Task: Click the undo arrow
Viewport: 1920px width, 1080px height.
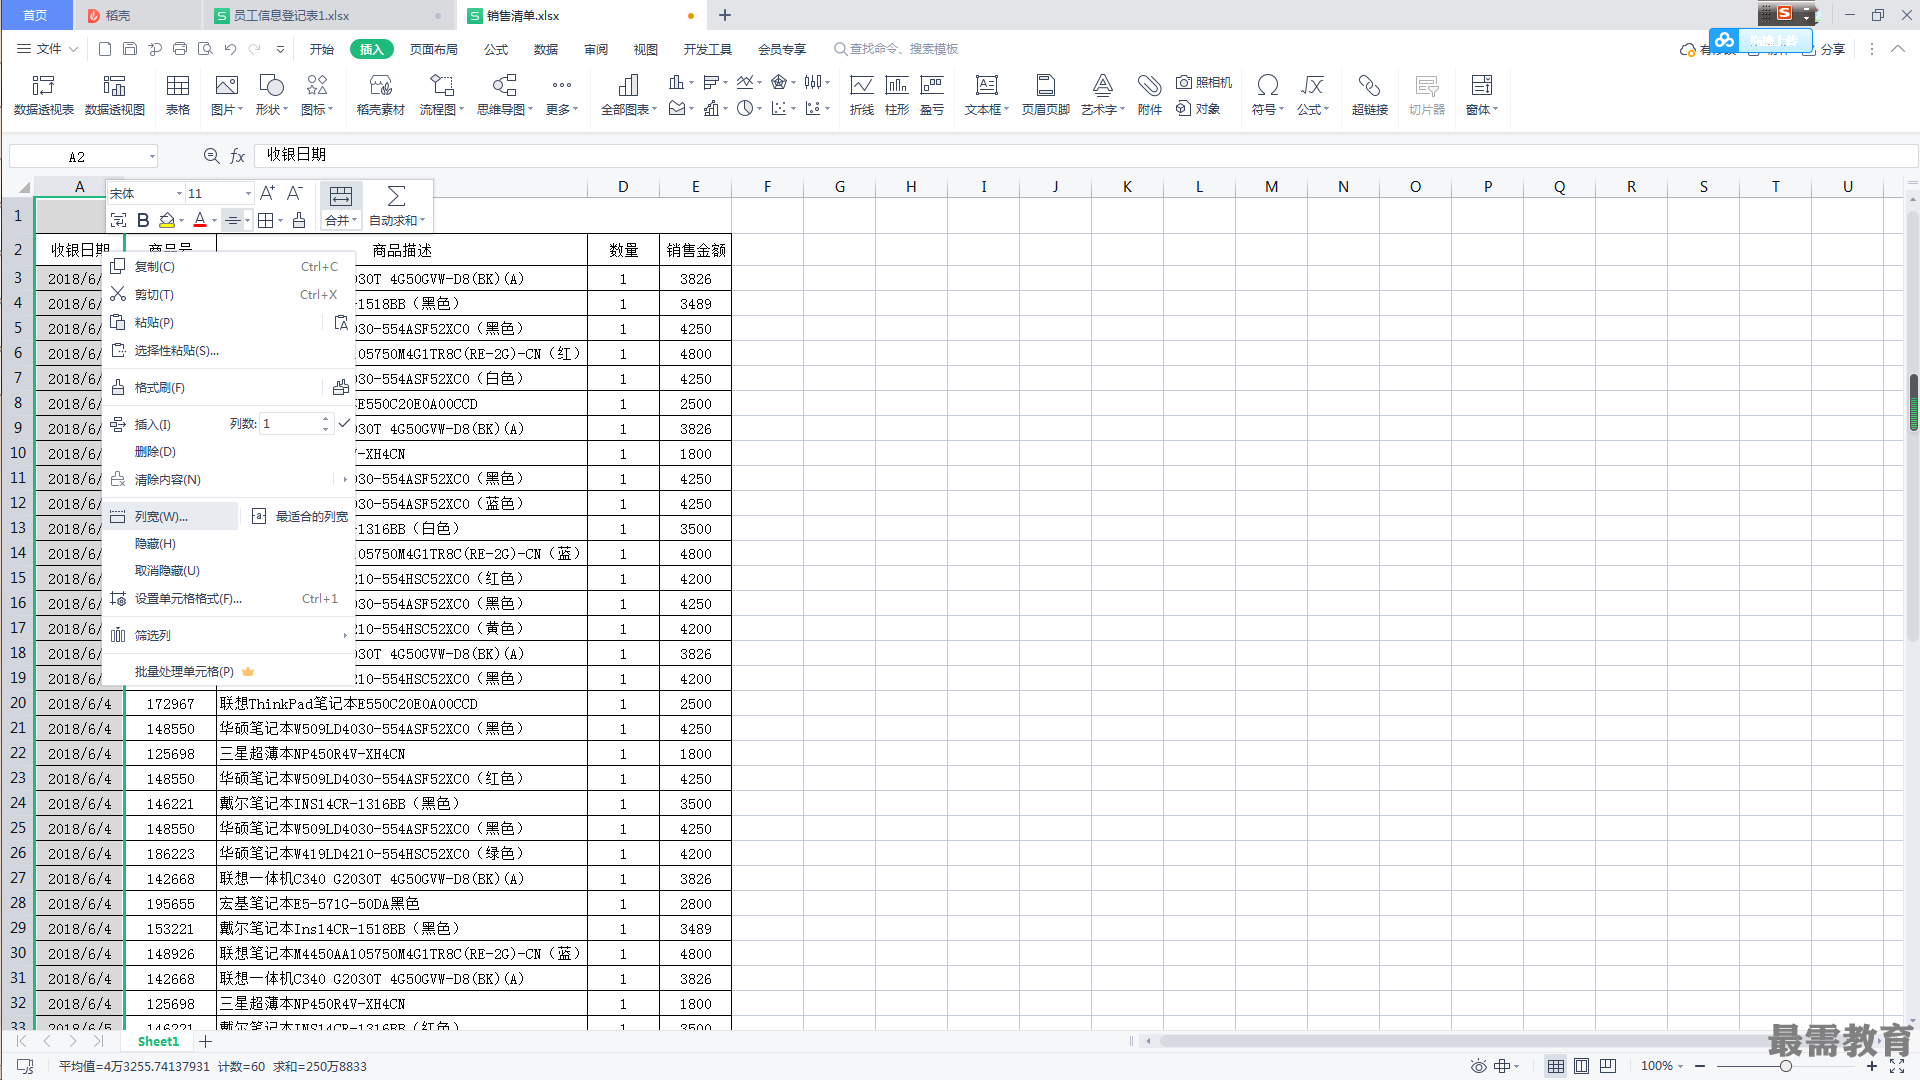Action: click(231, 49)
